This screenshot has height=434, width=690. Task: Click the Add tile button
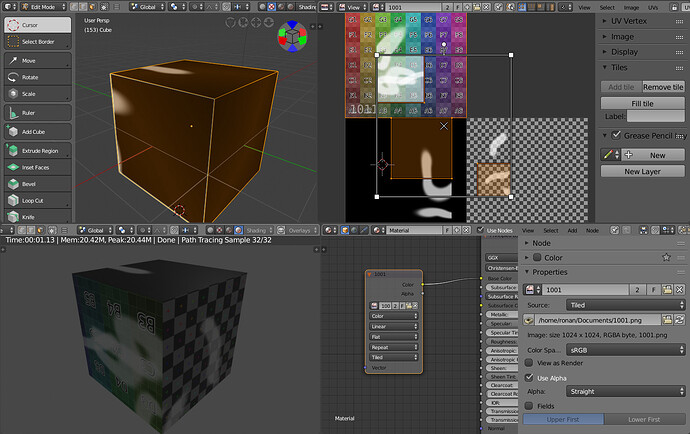[x=621, y=87]
